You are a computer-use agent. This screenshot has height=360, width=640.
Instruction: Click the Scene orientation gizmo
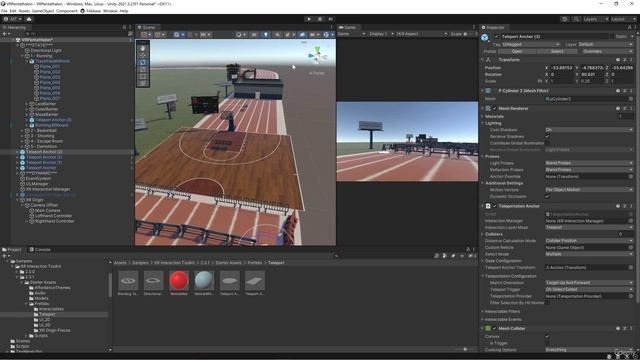(x=317, y=55)
